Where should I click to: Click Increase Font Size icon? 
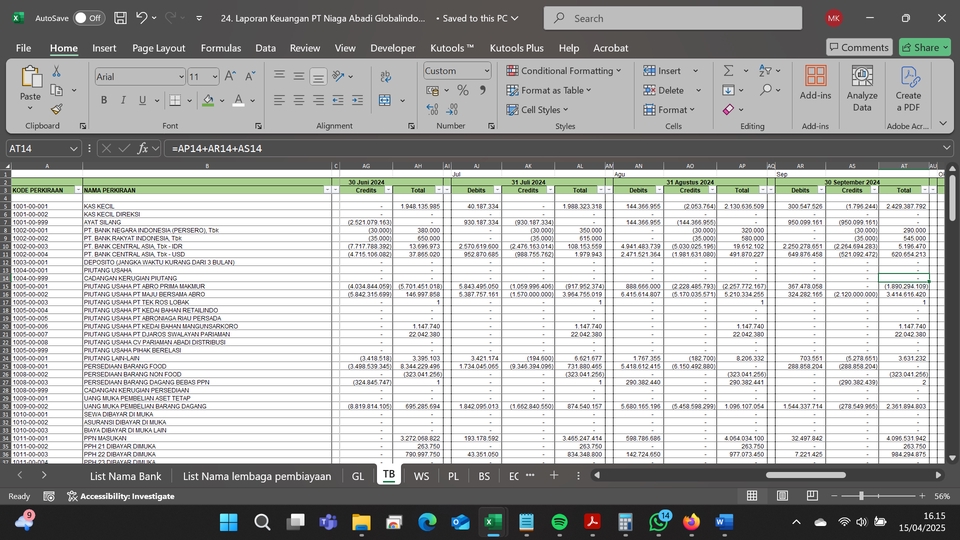click(x=230, y=76)
